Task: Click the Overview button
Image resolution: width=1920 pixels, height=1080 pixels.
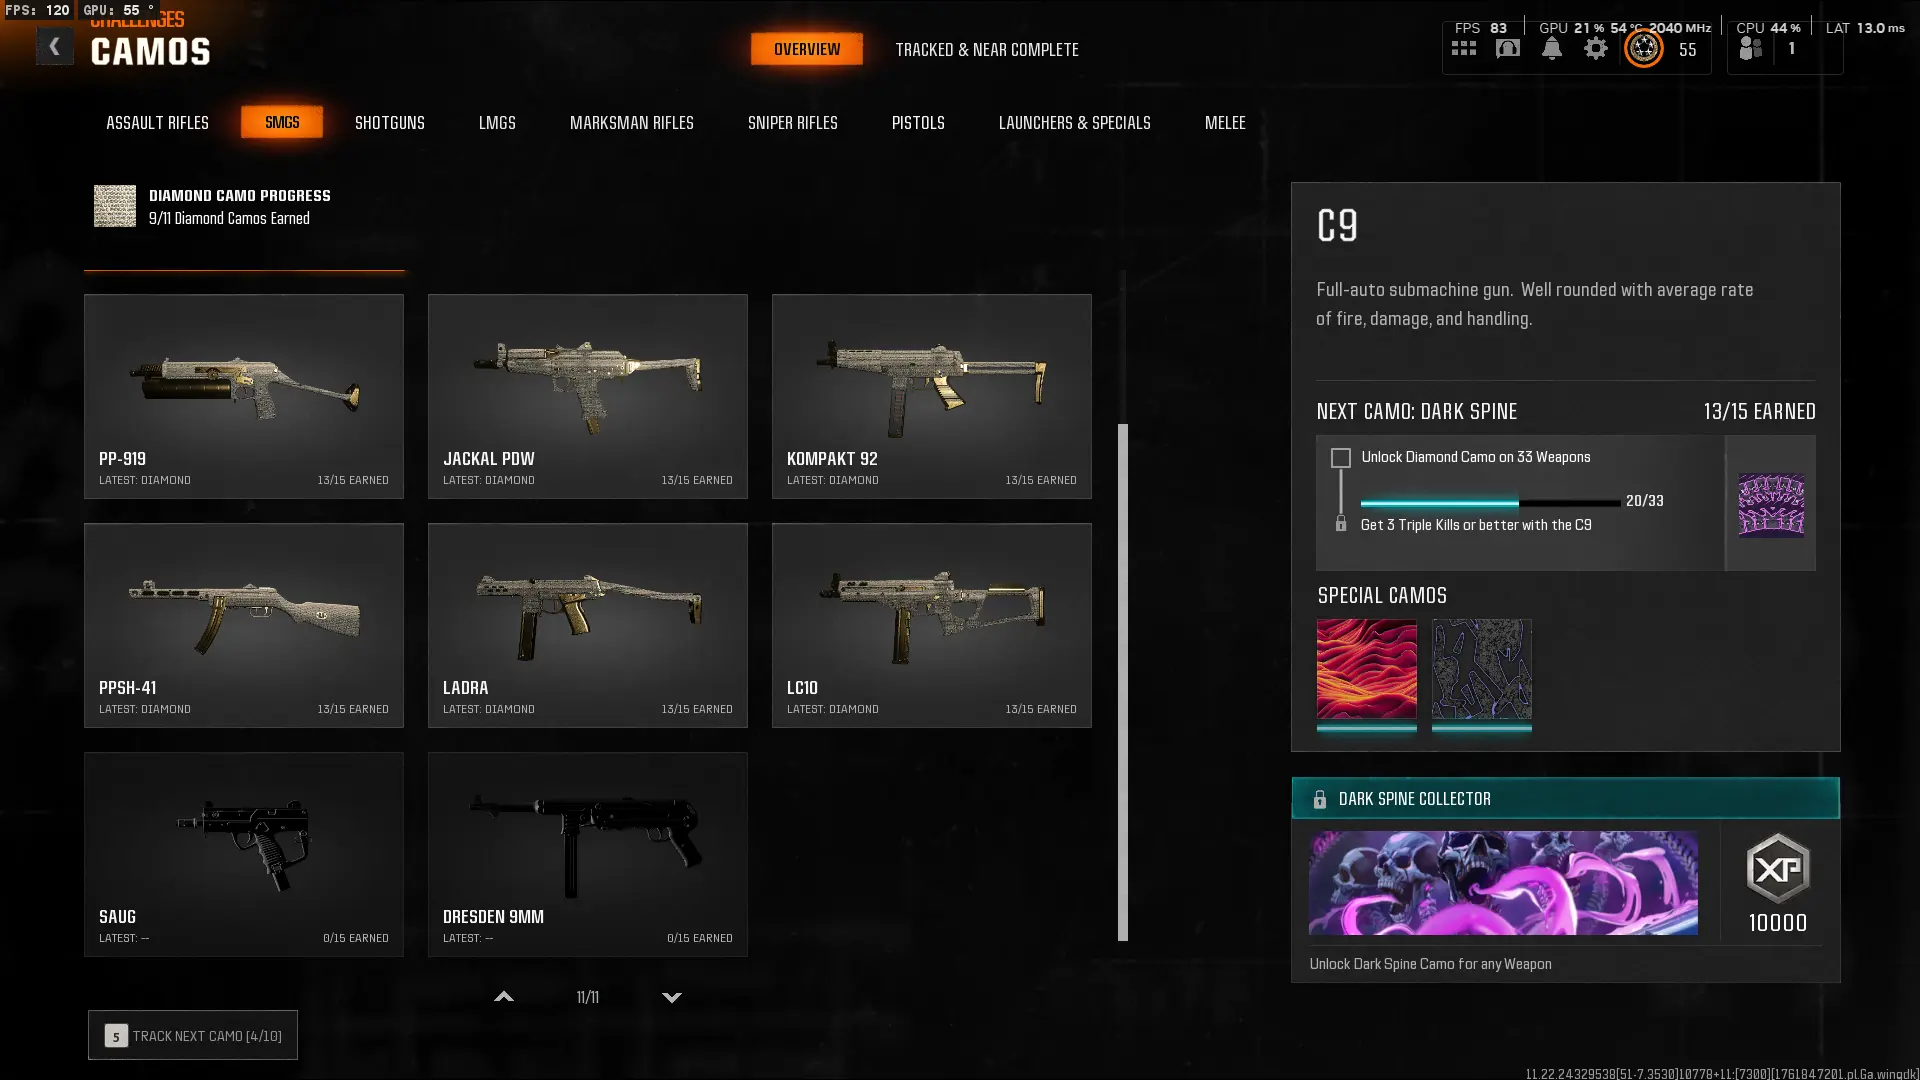Action: [x=807, y=49]
